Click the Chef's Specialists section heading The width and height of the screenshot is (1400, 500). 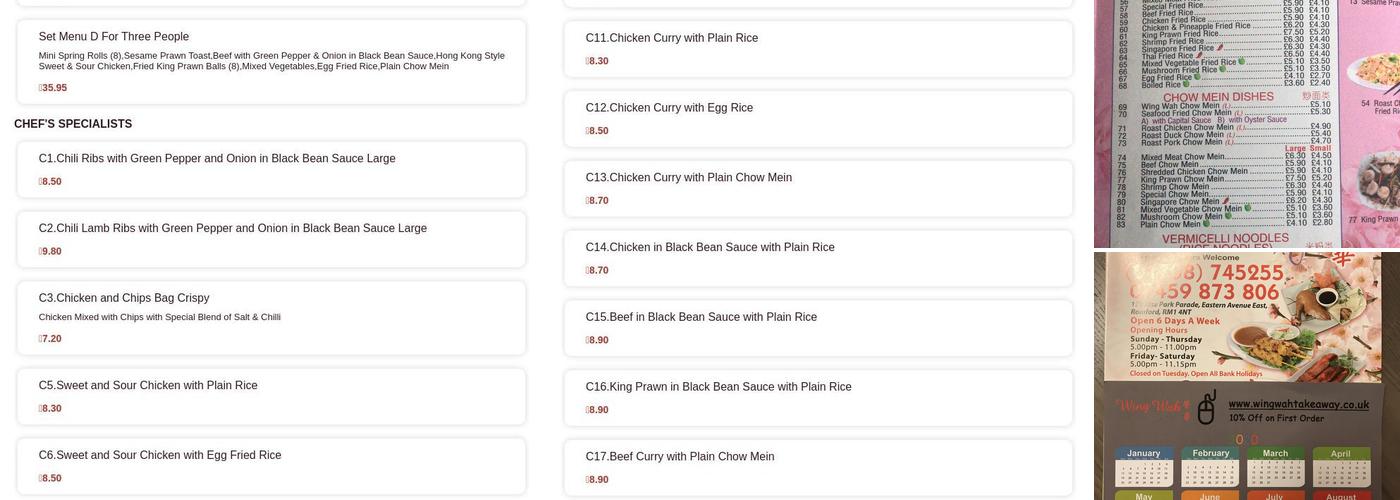(73, 124)
